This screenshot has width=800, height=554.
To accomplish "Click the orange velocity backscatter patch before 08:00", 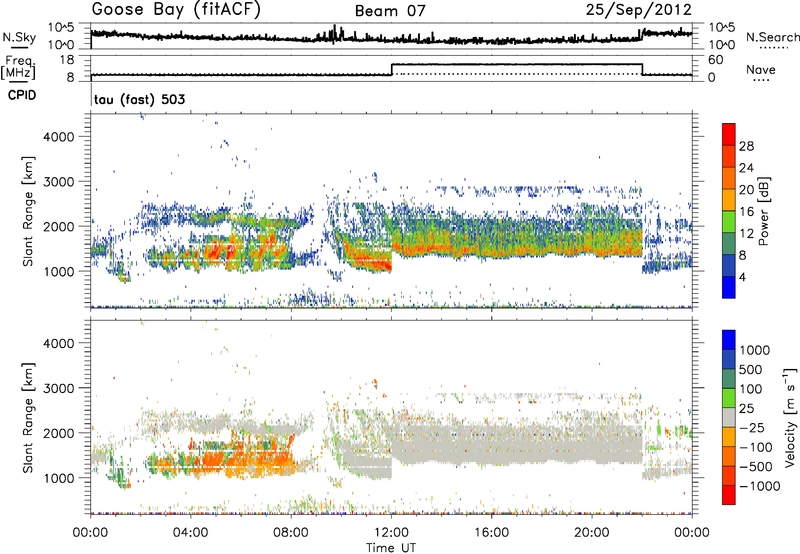I will pos(245,459).
